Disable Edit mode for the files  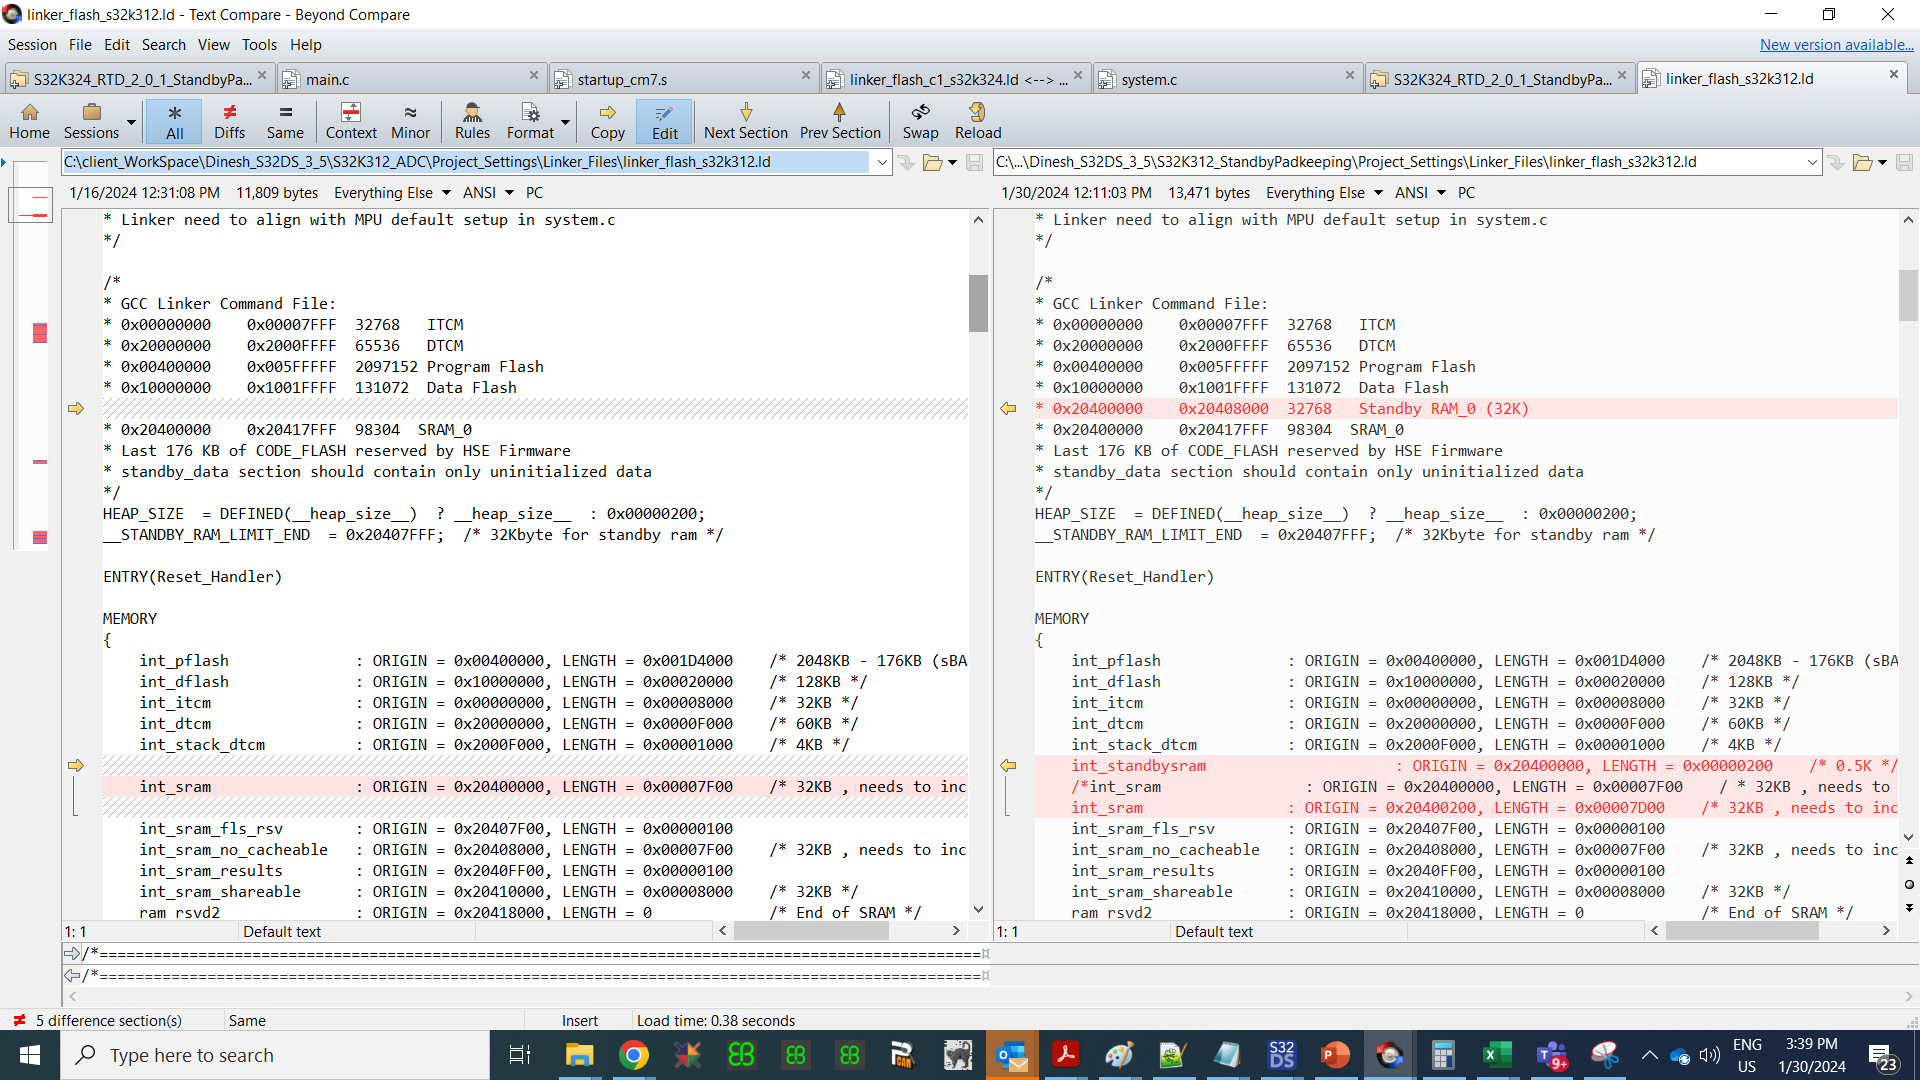[663, 121]
